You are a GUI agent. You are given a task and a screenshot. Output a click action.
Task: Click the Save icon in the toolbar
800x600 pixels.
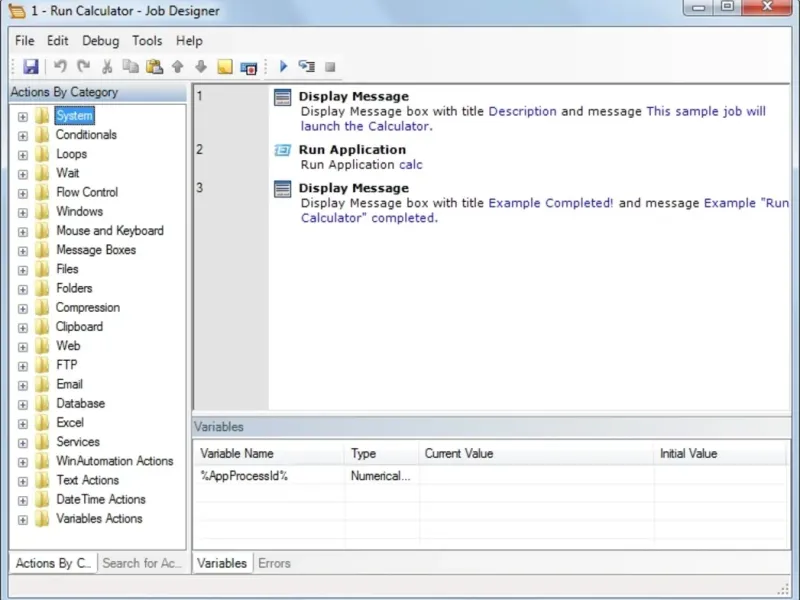tap(30, 67)
